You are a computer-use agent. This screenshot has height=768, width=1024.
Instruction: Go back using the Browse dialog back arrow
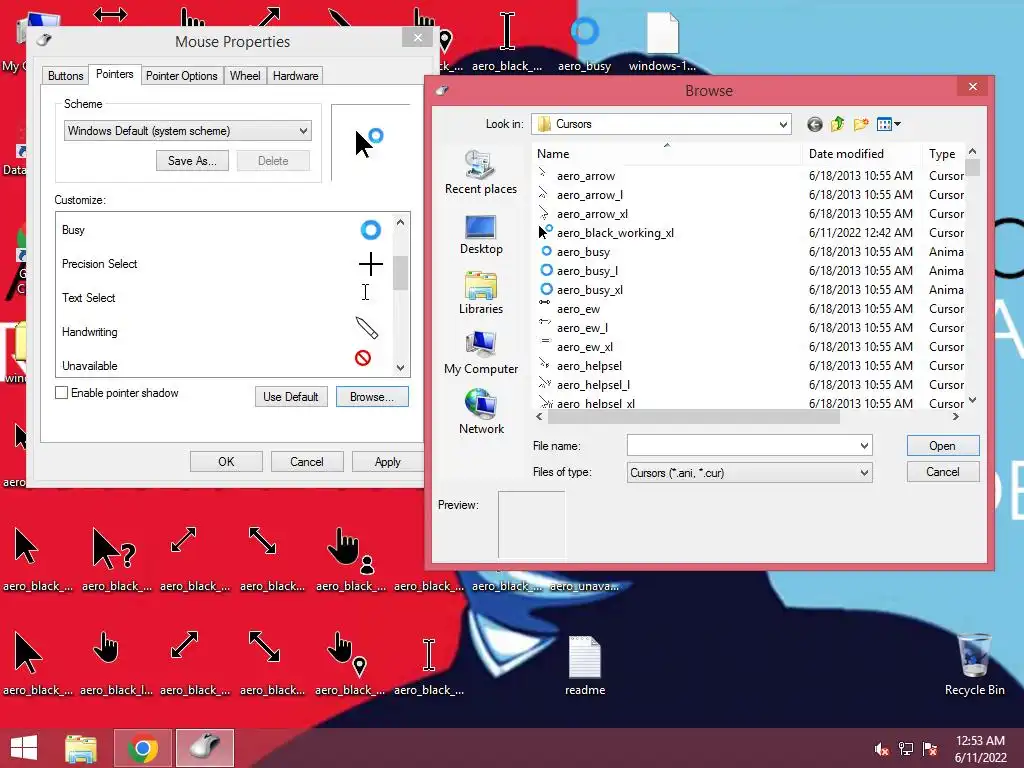(814, 124)
